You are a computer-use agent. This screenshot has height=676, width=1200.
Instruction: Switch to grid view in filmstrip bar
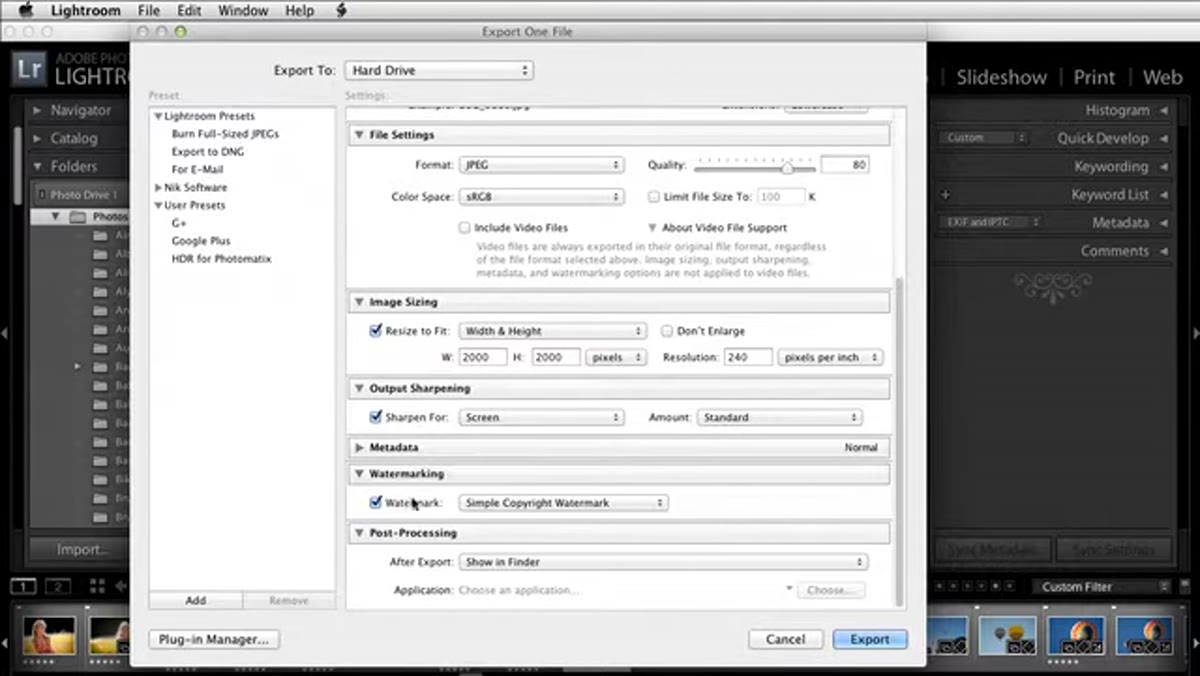click(x=97, y=586)
